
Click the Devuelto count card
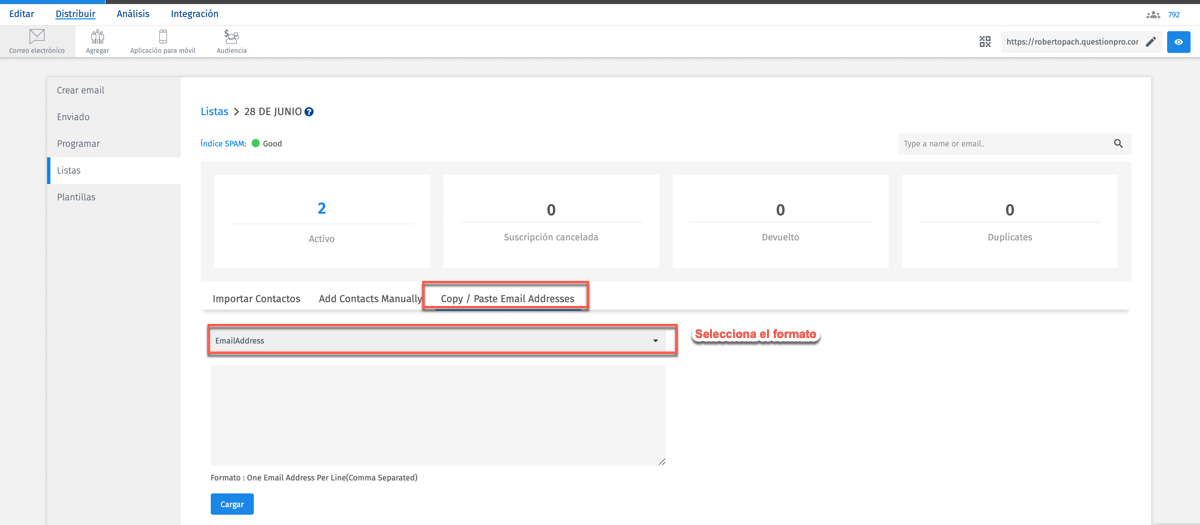(780, 221)
